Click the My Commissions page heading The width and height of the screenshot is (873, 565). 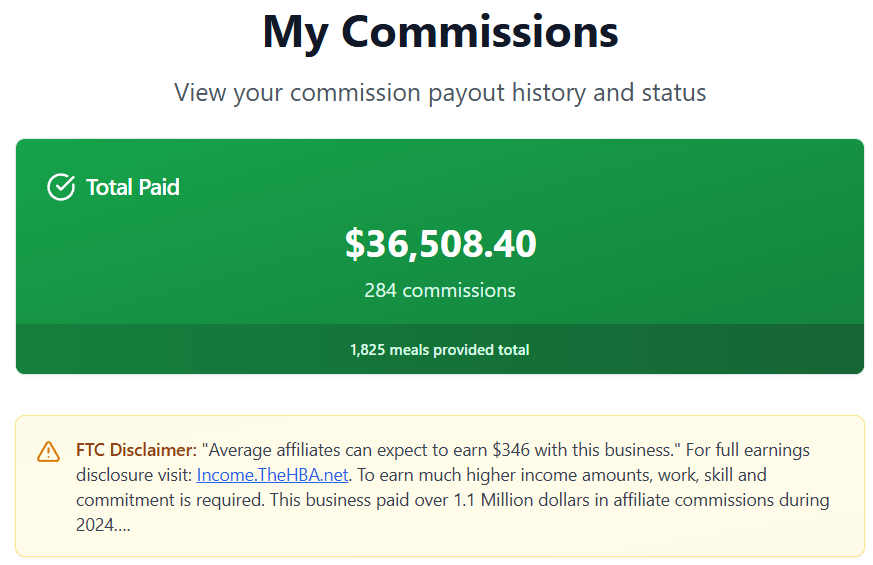tap(440, 32)
